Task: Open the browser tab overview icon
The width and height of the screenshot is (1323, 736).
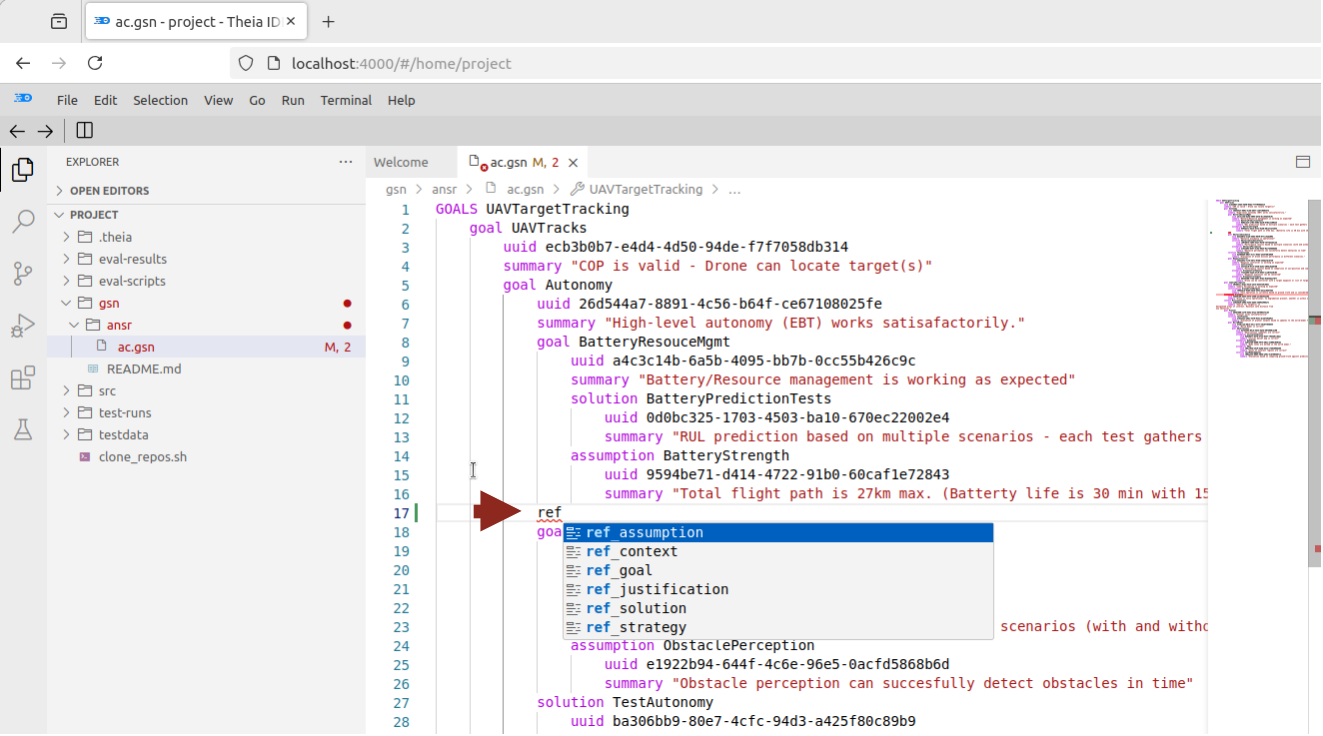Action: (x=59, y=21)
